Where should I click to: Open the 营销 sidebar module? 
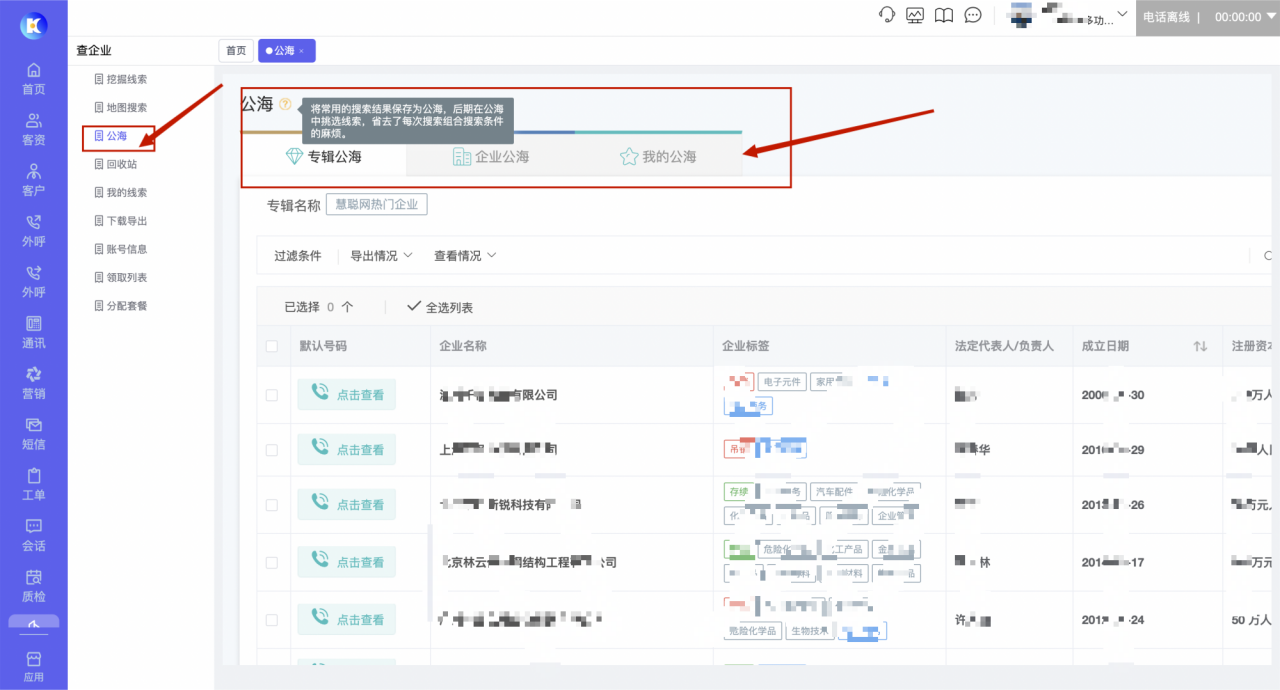(x=34, y=383)
